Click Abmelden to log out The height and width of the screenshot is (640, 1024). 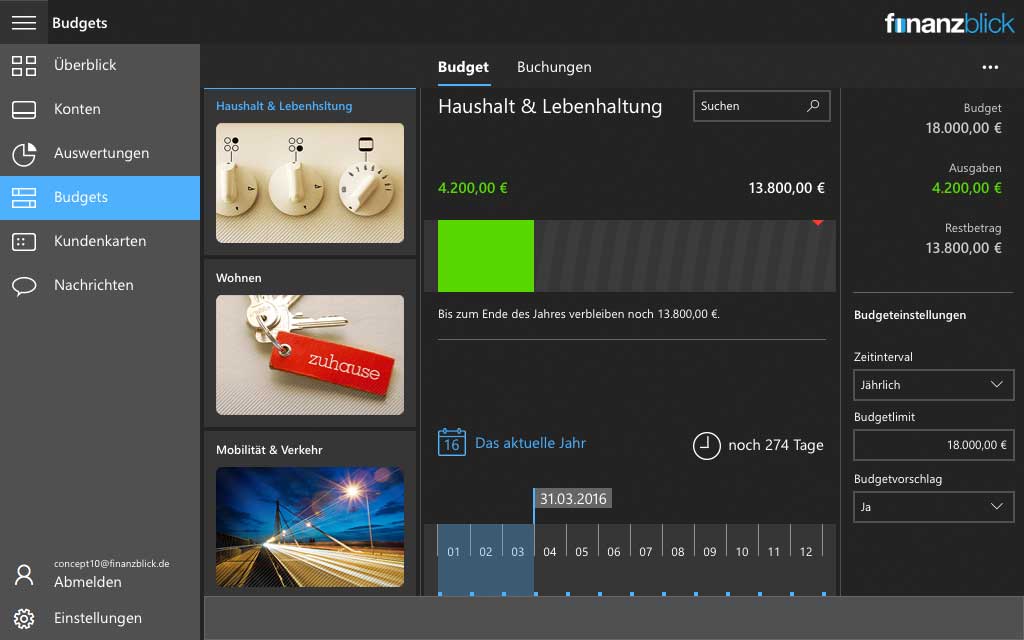coord(88,582)
